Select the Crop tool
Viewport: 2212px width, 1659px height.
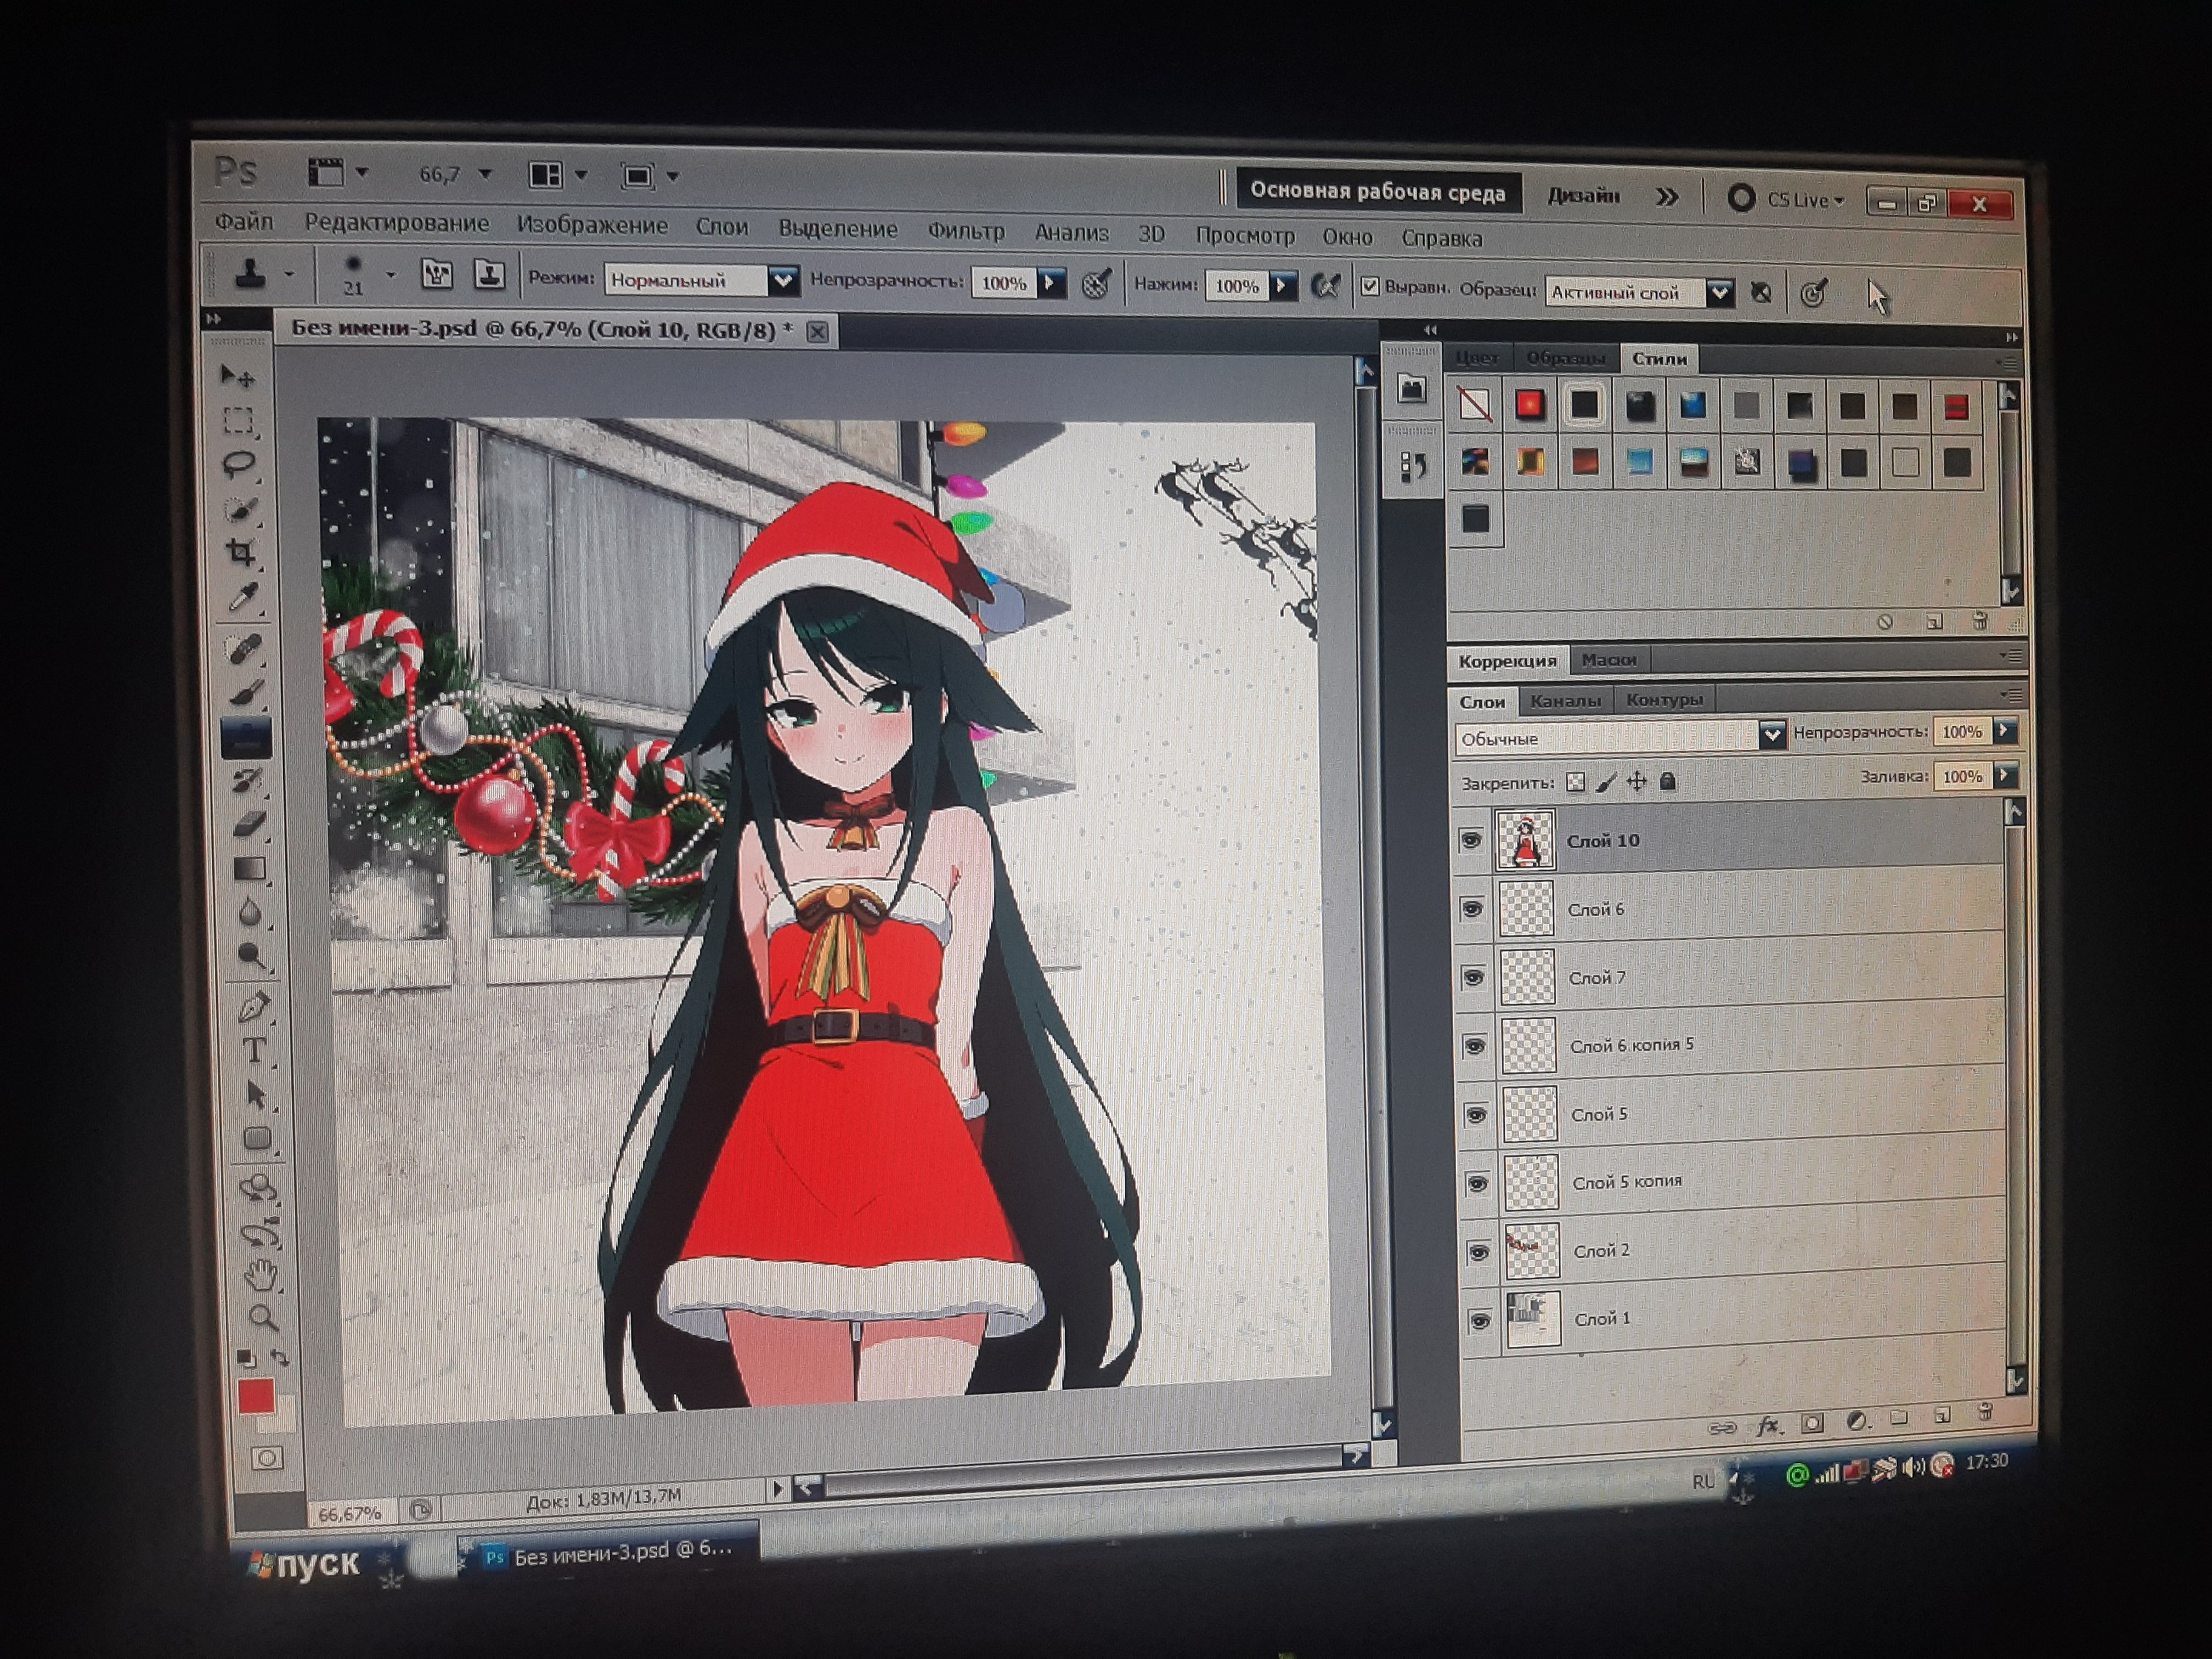pos(241,552)
